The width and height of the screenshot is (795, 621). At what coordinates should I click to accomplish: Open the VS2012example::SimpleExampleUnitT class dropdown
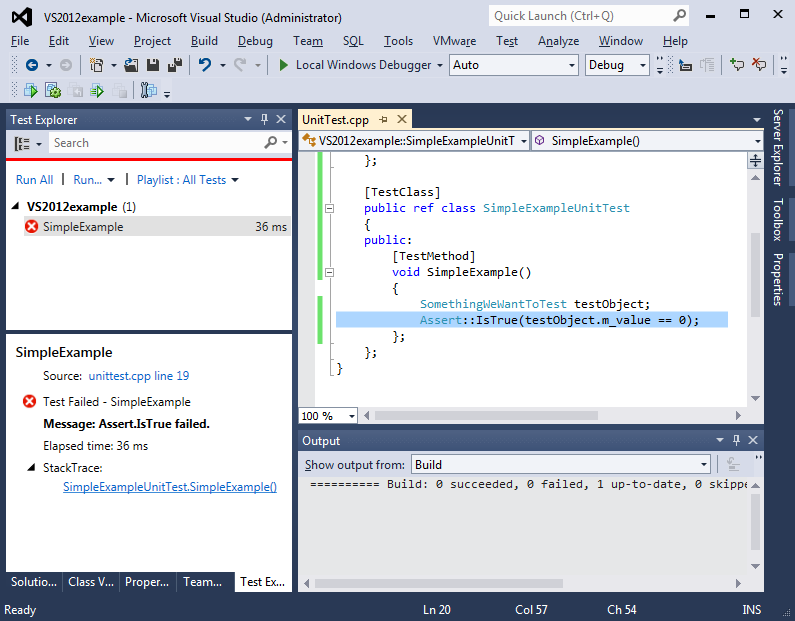tap(414, 141)
